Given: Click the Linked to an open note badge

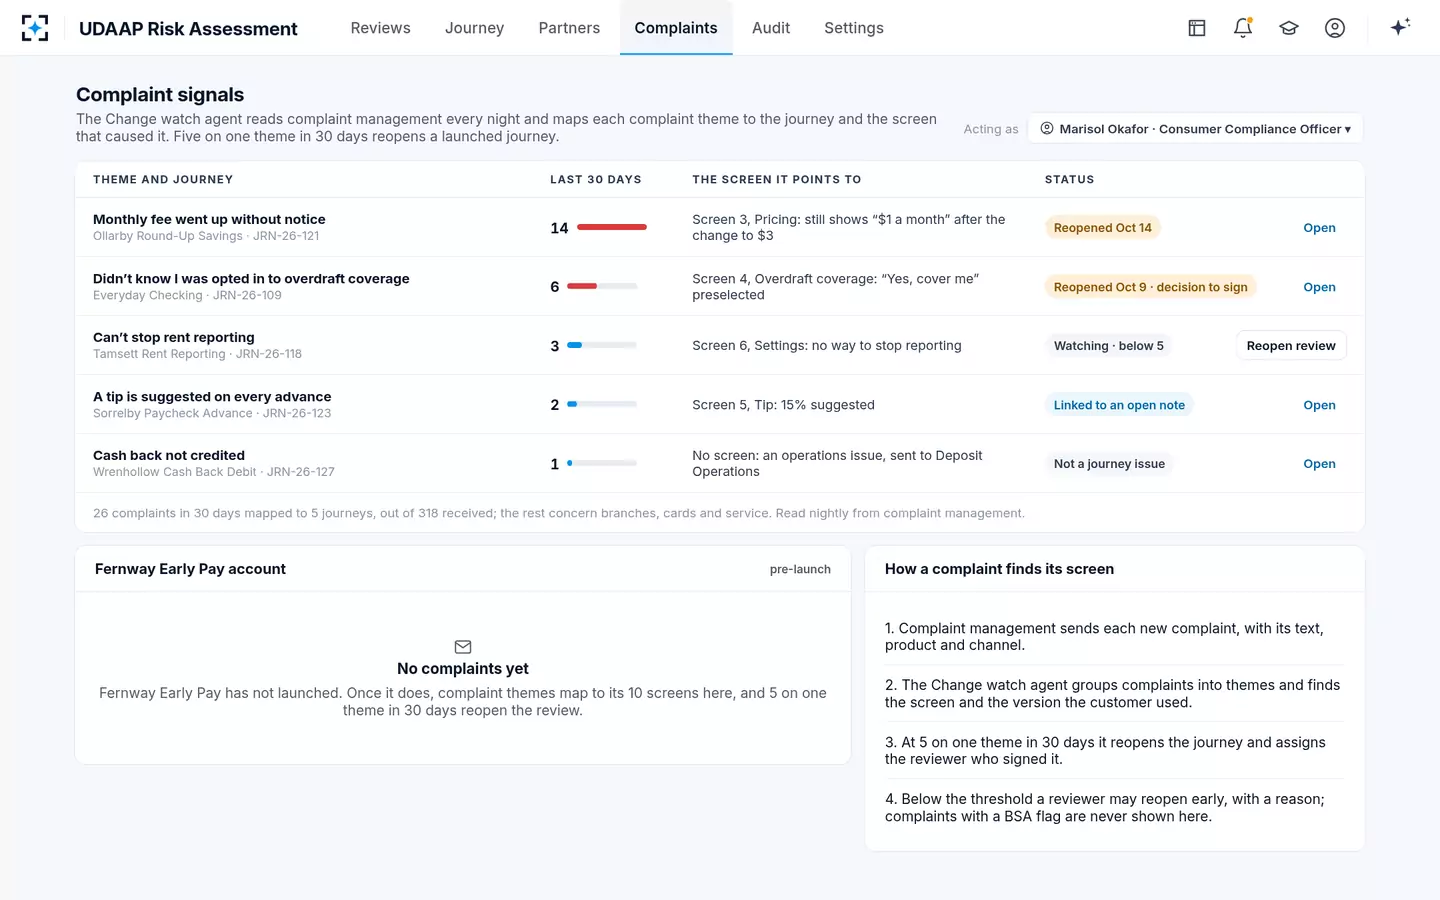Looking at the screenshot, I should coord(1119,405).
